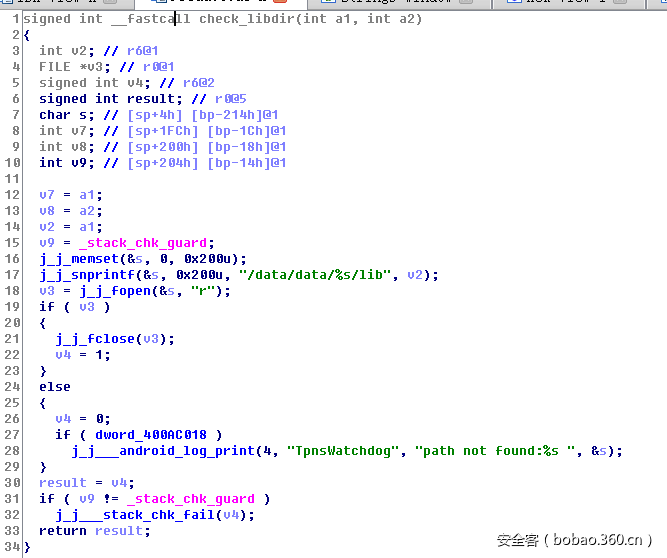Click the "TpnsWatchdog" string literal
The image size is (667, 558).
click(343, 451)
